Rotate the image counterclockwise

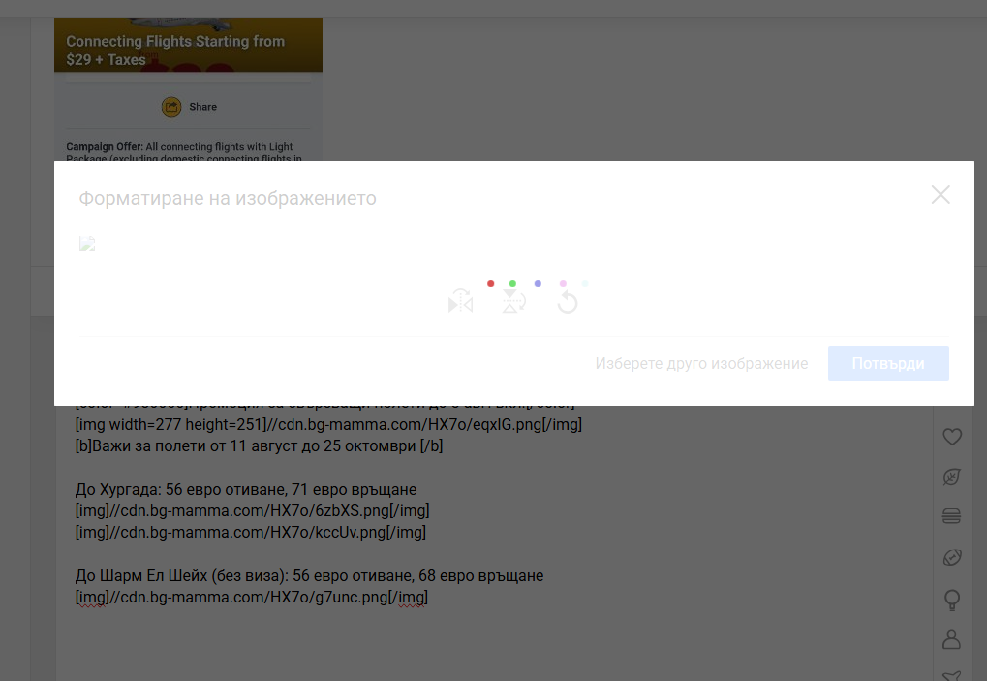tap(567, 301)
